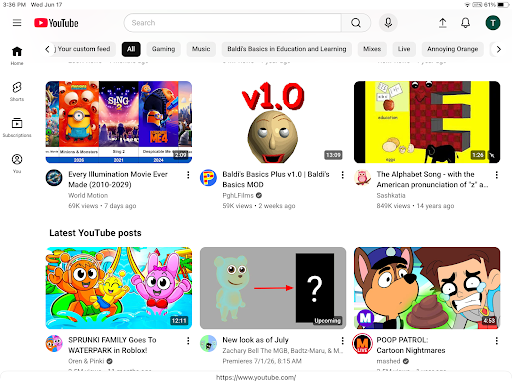The height and width of the screenshot is (384, 512).
Task: Open the account avatar menu
Action: (493, 23)
